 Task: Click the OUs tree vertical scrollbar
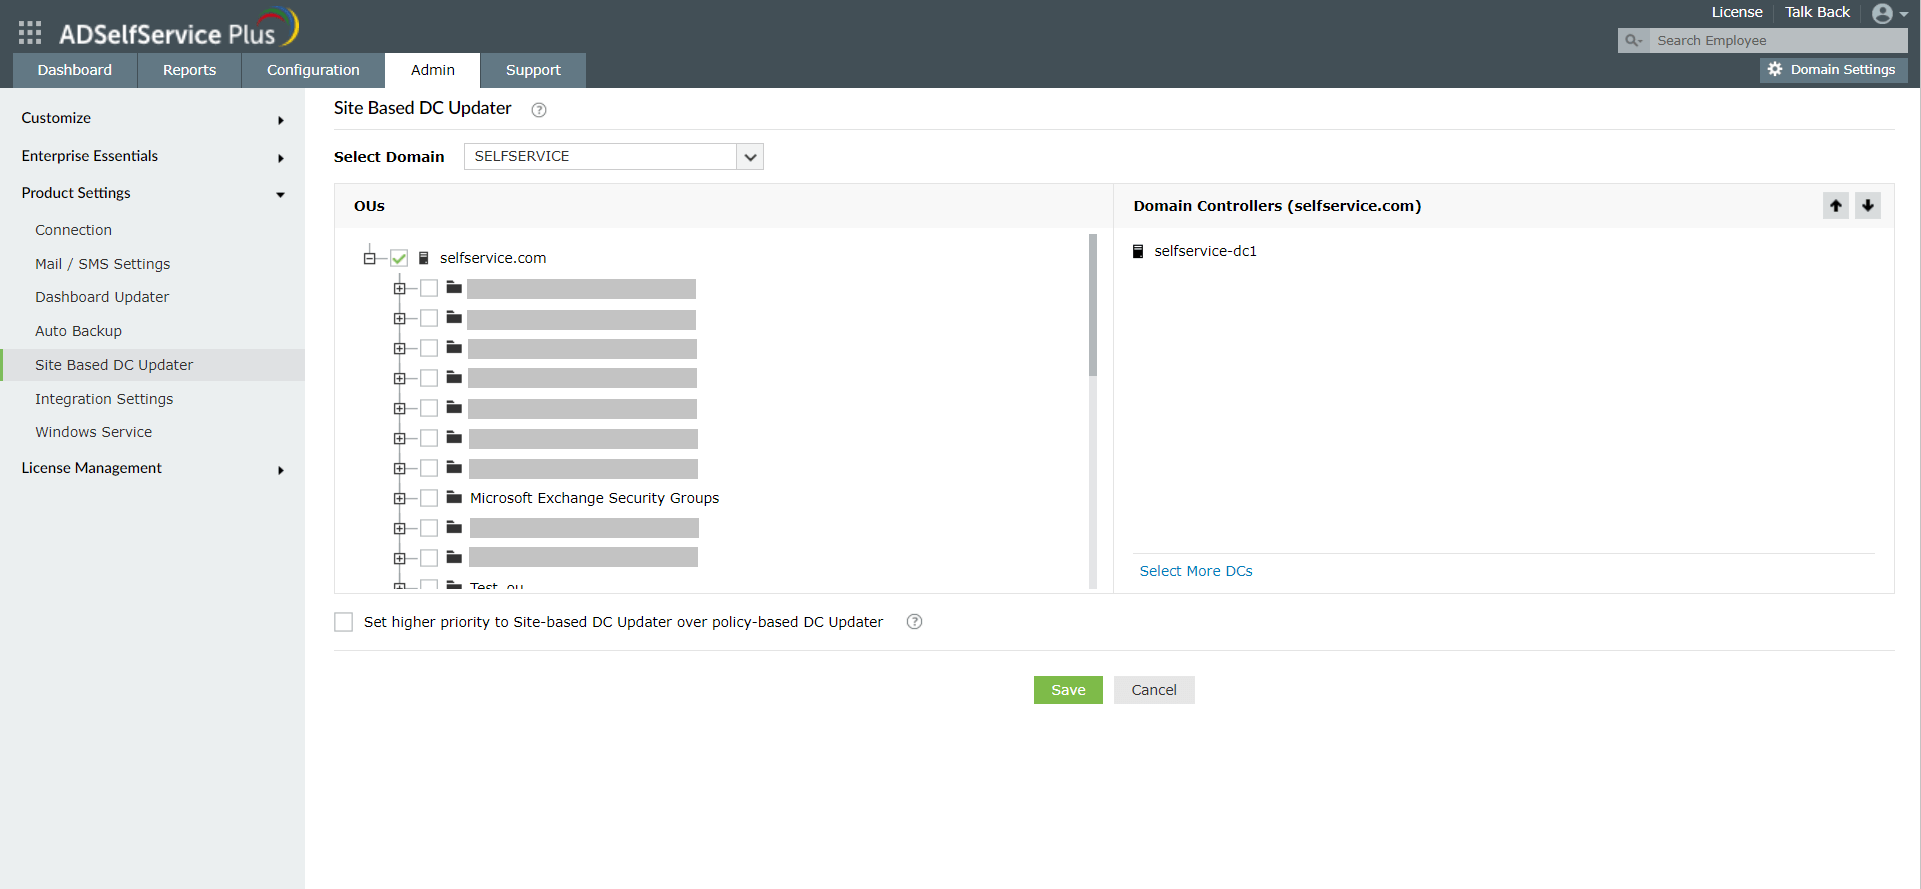click(x=1093, y=305)
